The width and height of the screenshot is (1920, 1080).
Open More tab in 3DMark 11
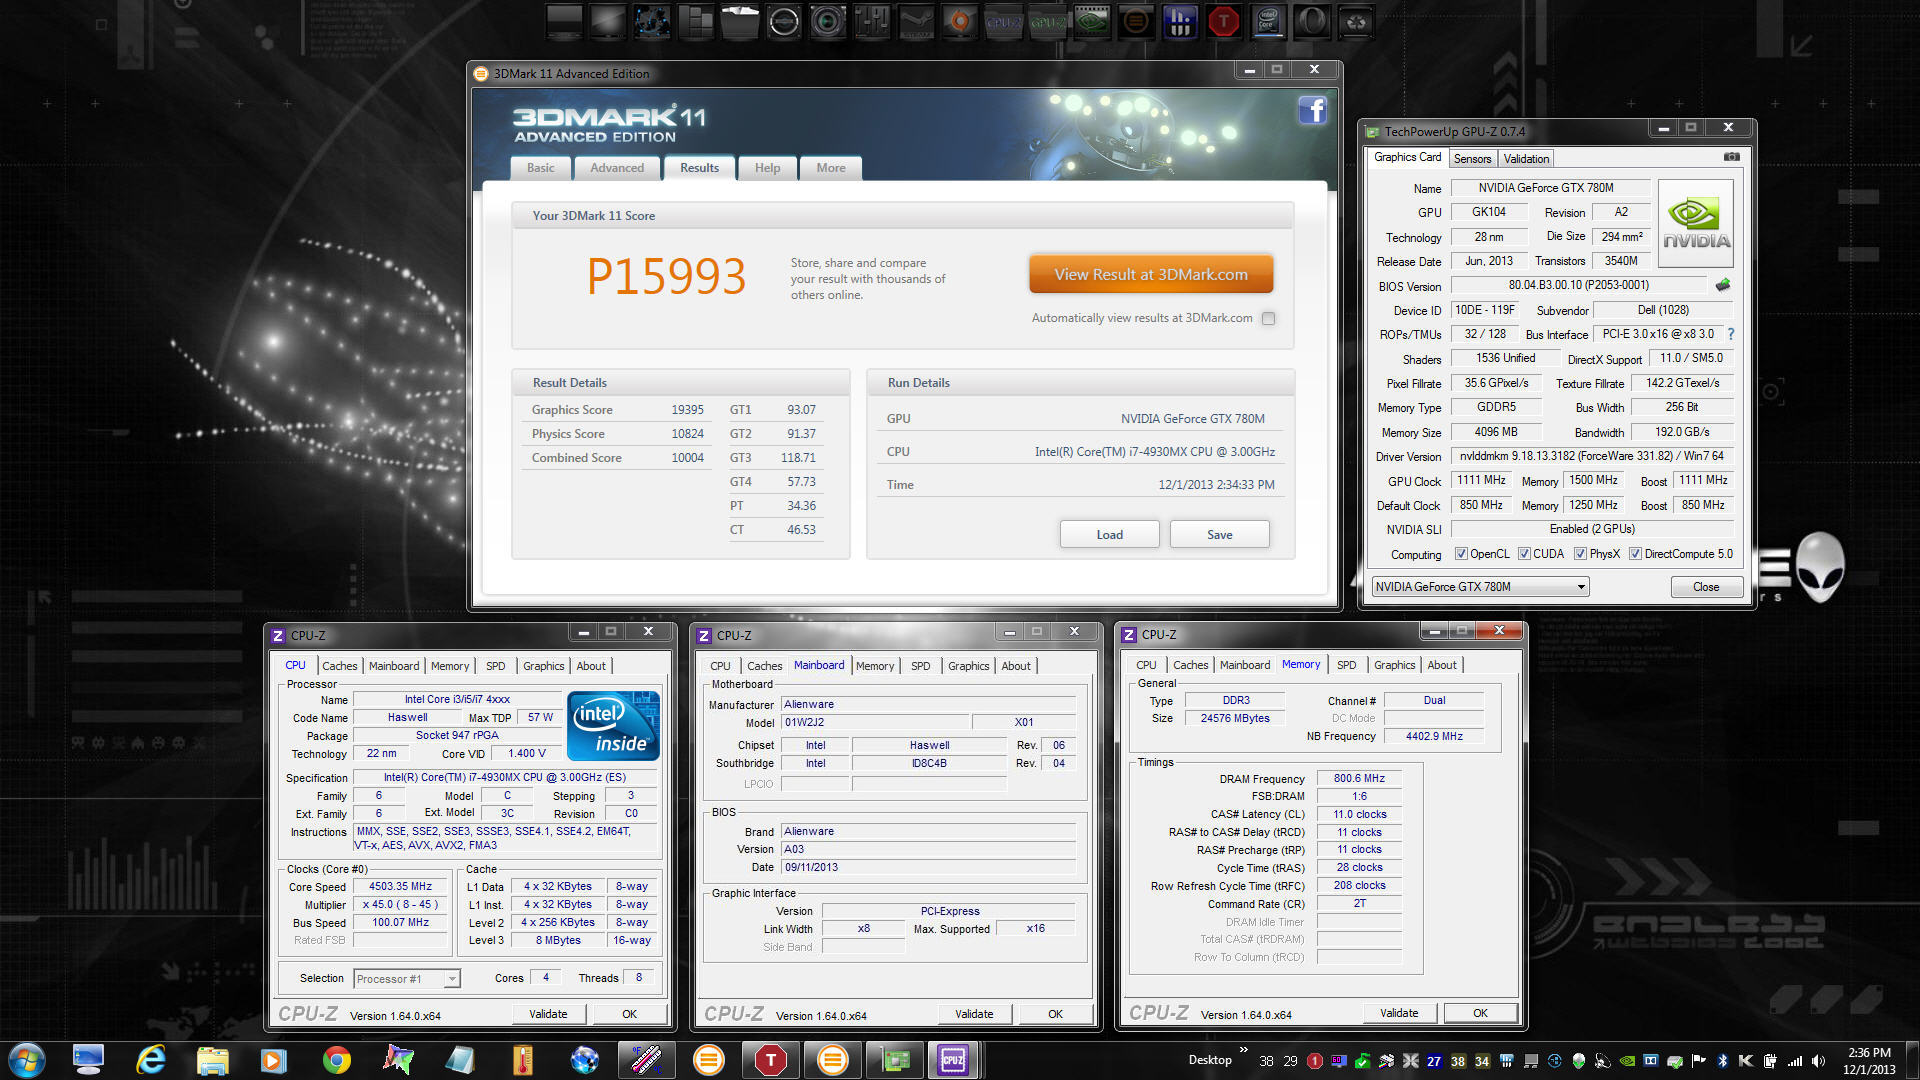830,168
